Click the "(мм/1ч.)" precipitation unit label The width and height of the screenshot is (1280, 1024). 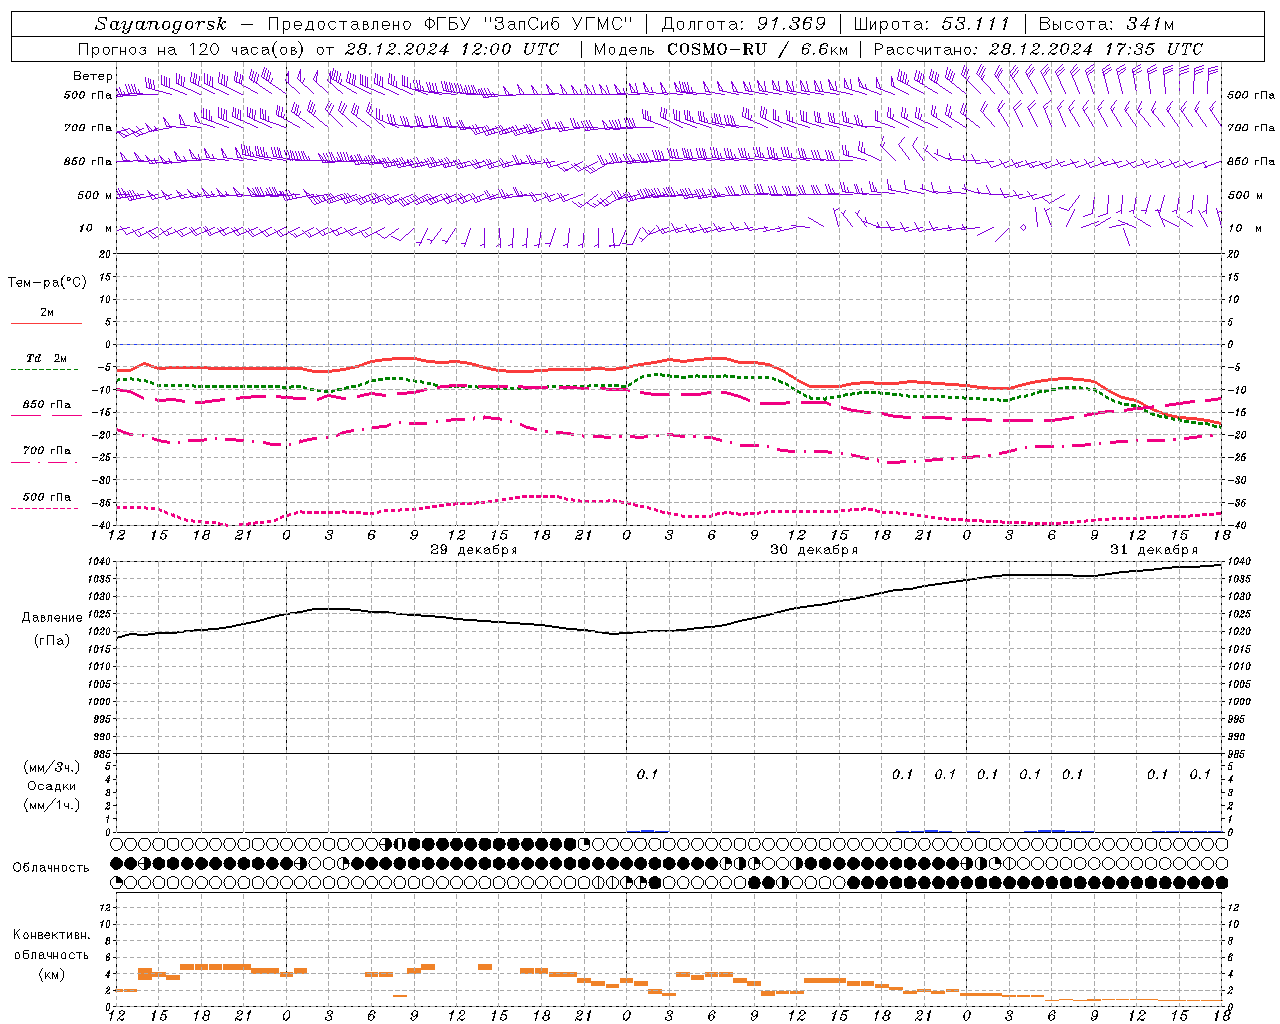pyautogui.click(x=52, y=805)
